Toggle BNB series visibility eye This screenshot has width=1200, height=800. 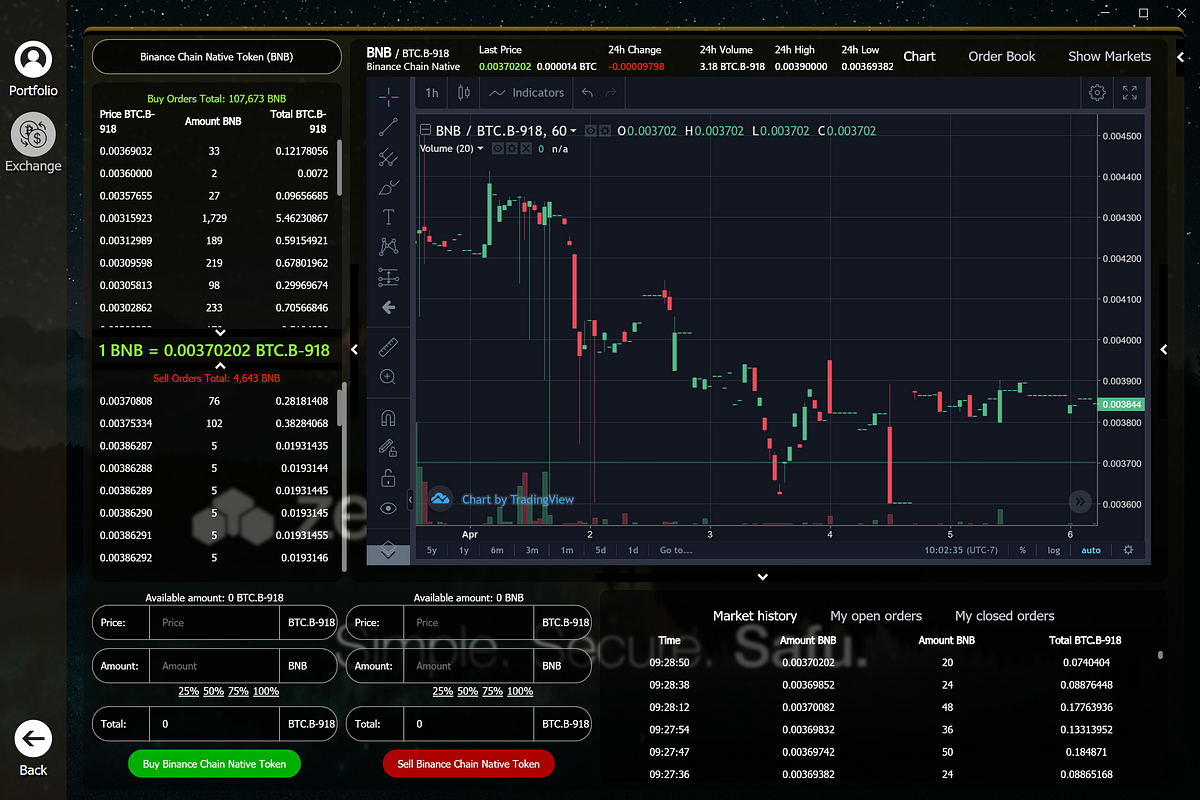591,131
